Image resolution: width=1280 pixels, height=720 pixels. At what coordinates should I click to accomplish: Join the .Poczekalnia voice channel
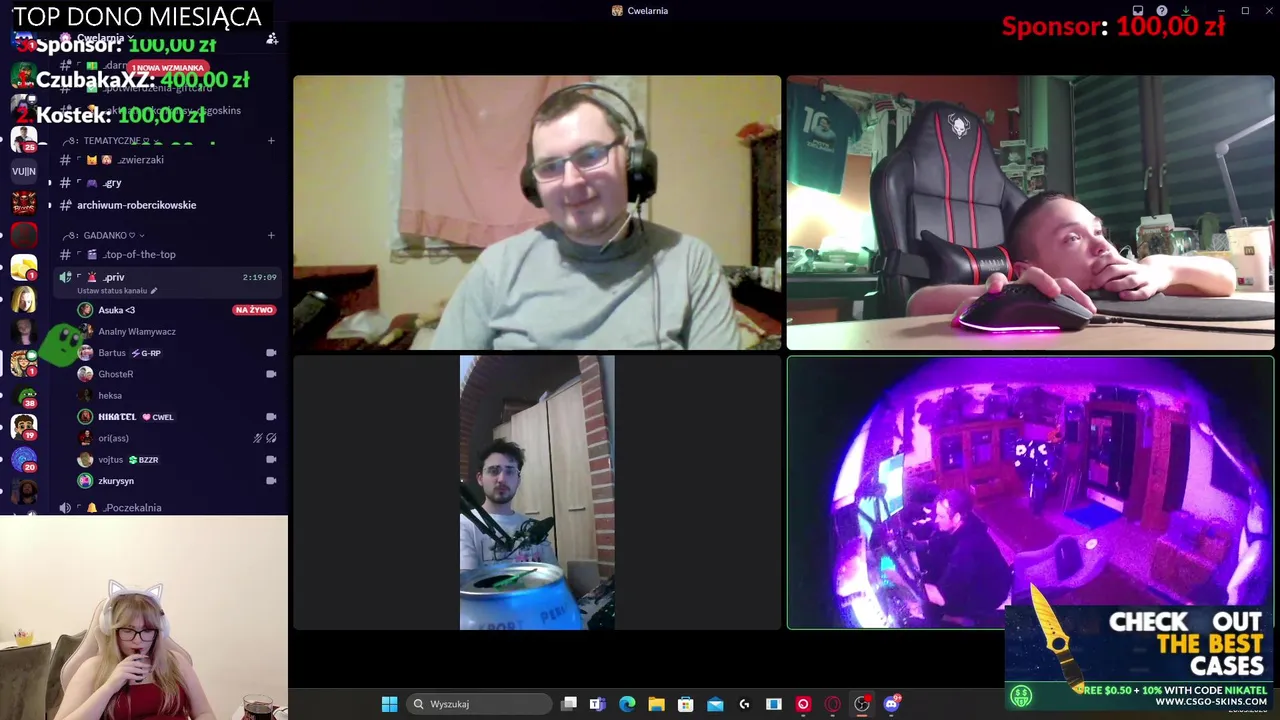tap(168, 507)
